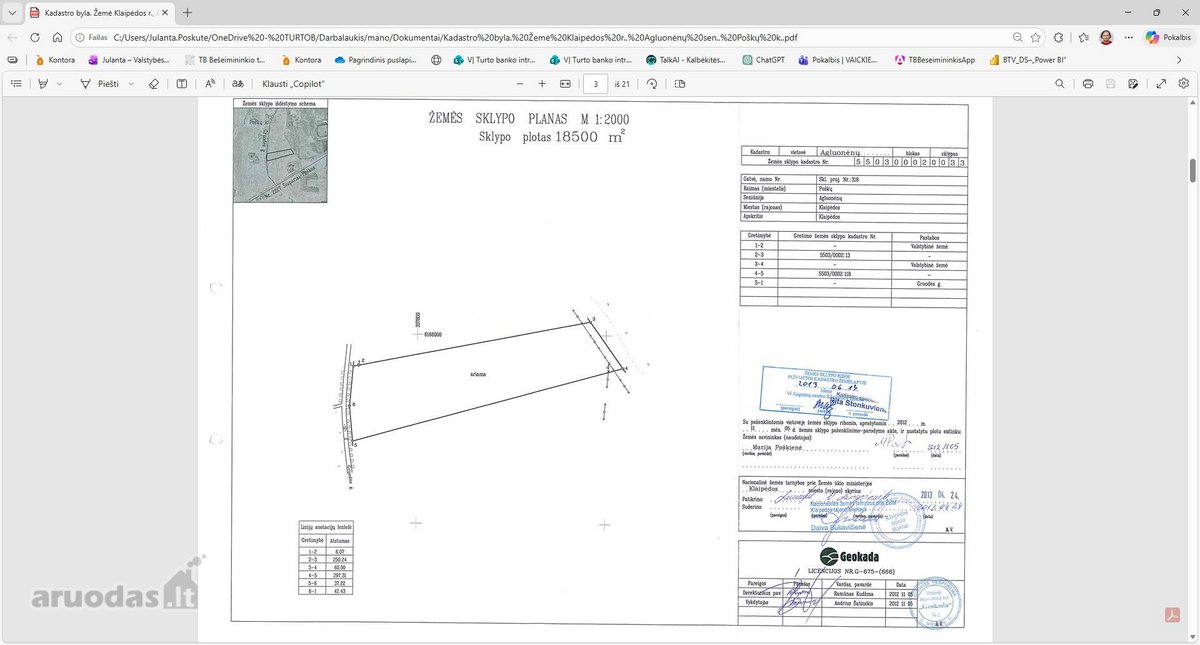Enter full screen PDF view
Image resolution: width=1200 pixels, height=645 pixels.
click(1161, 84)
